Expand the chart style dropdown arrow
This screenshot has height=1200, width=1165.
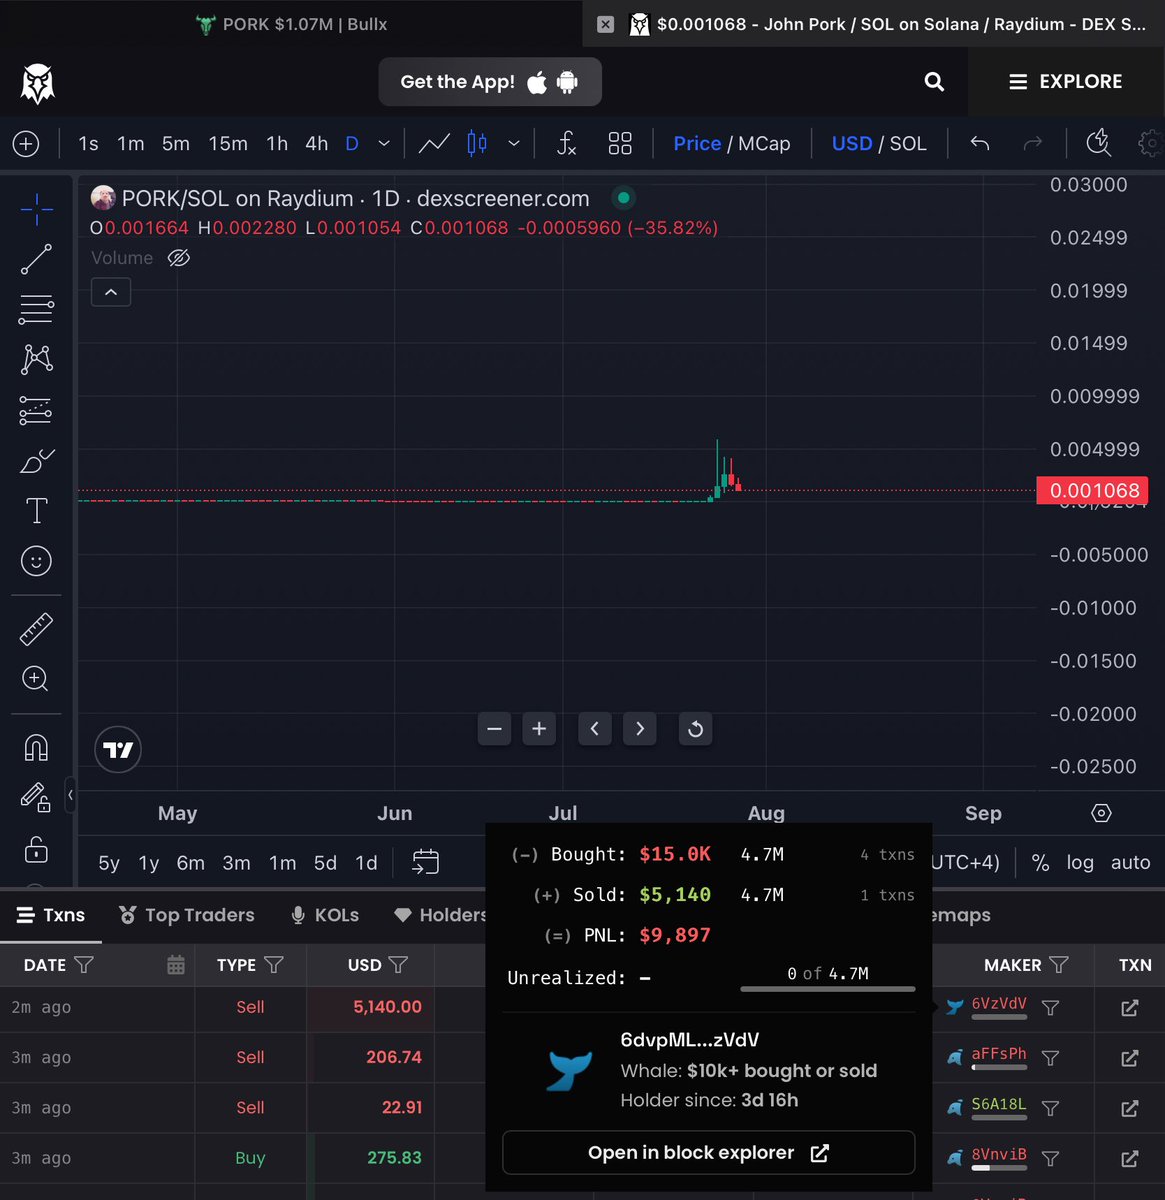tap(514, 144)
